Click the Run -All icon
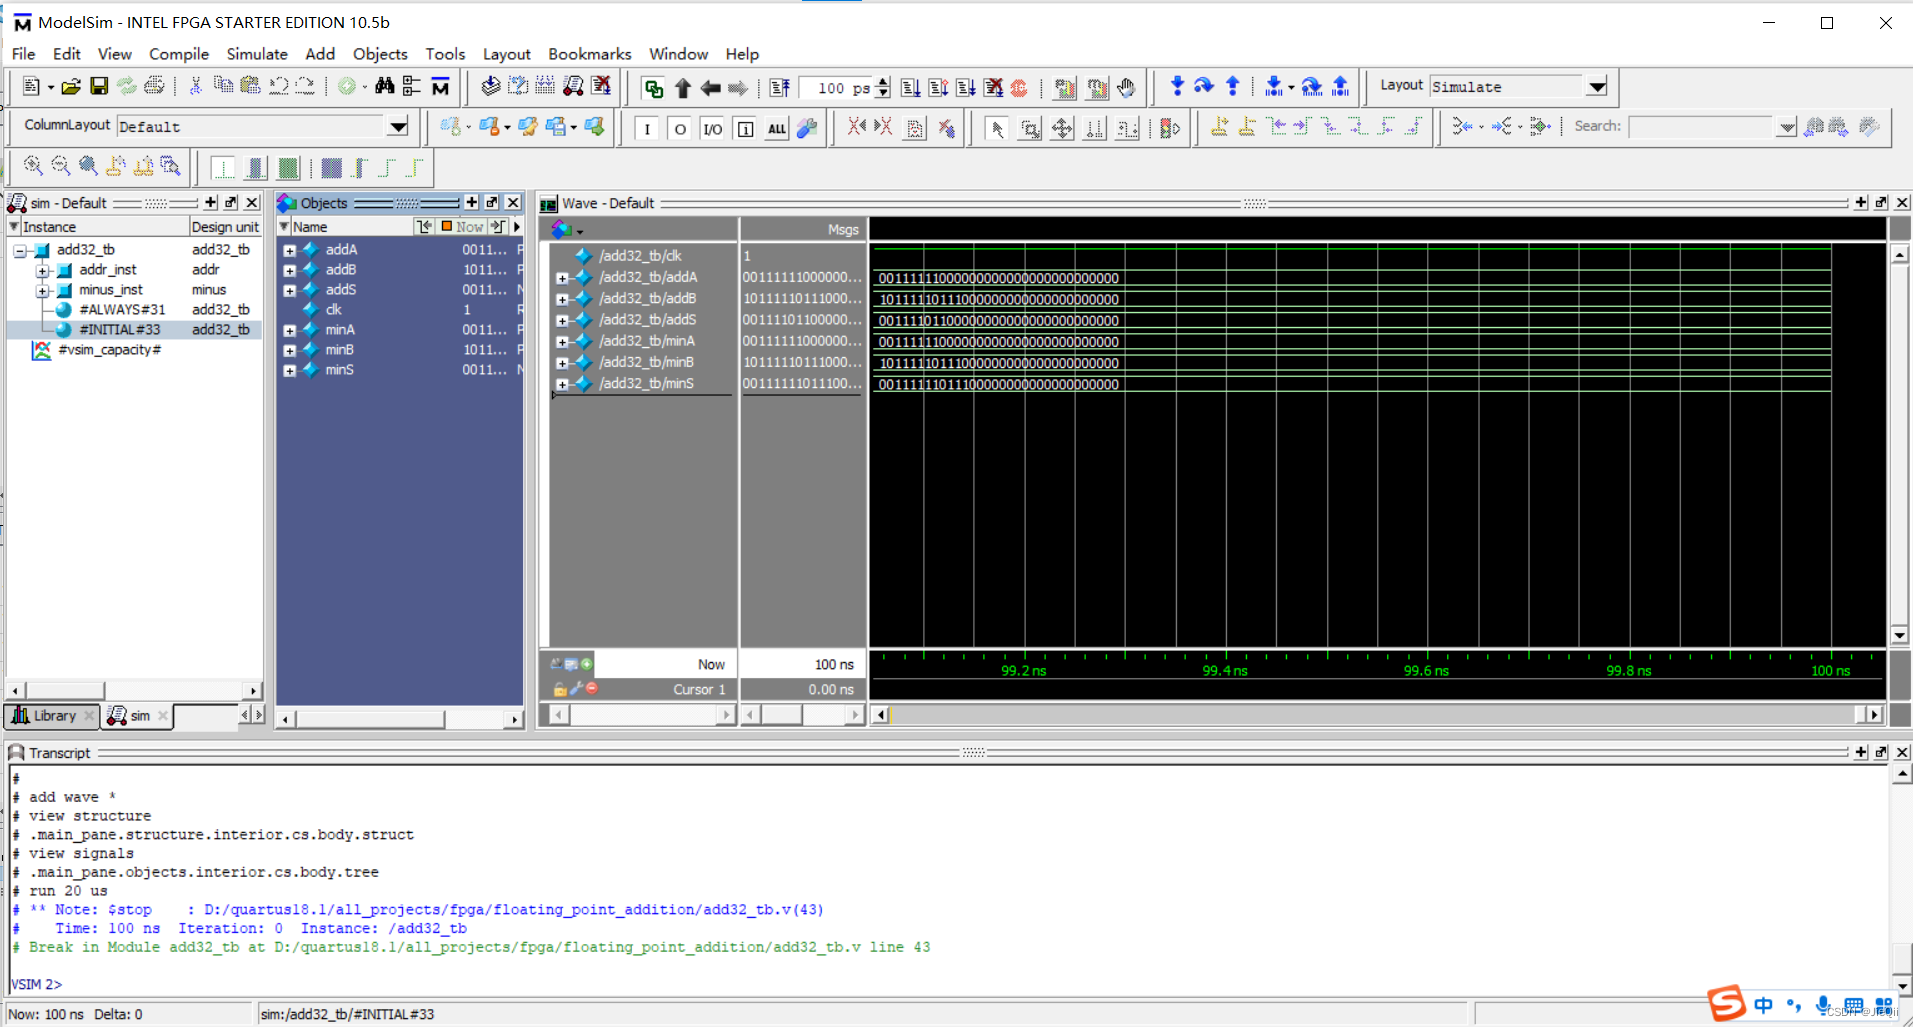The height and width of the screenshot is (1027, 1913). [x=966, y=88]
